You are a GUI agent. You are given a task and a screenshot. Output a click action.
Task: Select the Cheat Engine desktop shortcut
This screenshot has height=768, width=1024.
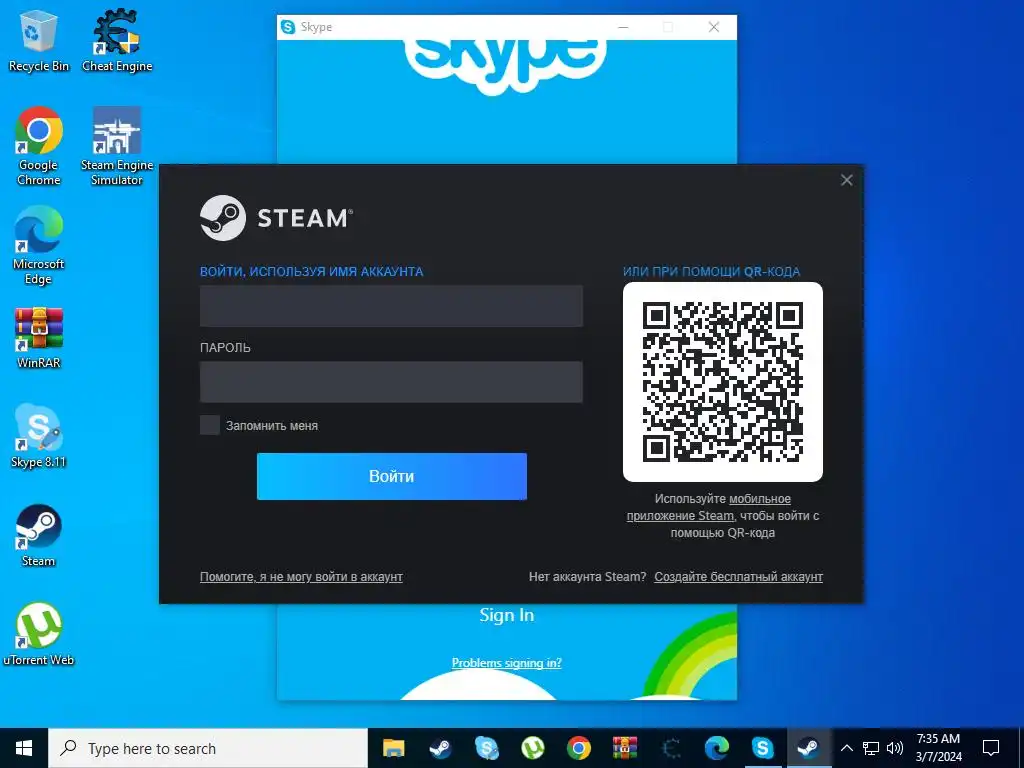[x=117, y=40]
